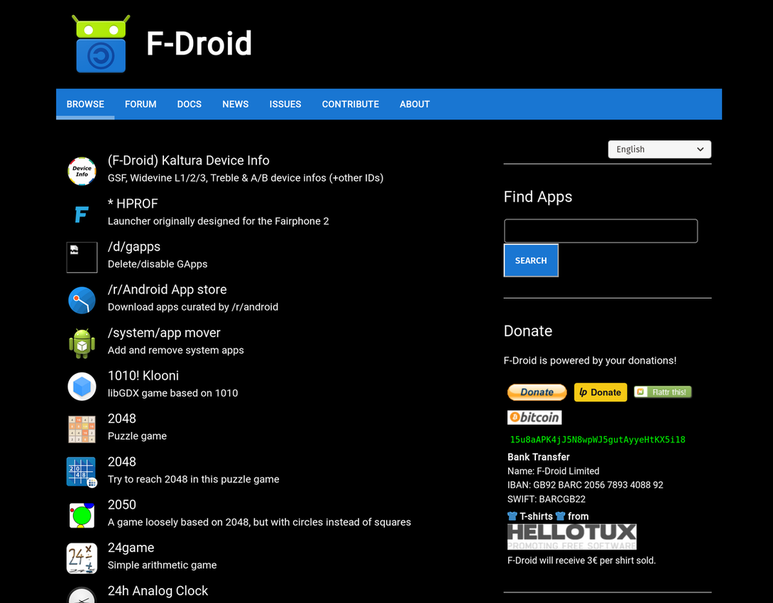Open the * HPROF app link
773x603 pixels.
tap(133, 204)
